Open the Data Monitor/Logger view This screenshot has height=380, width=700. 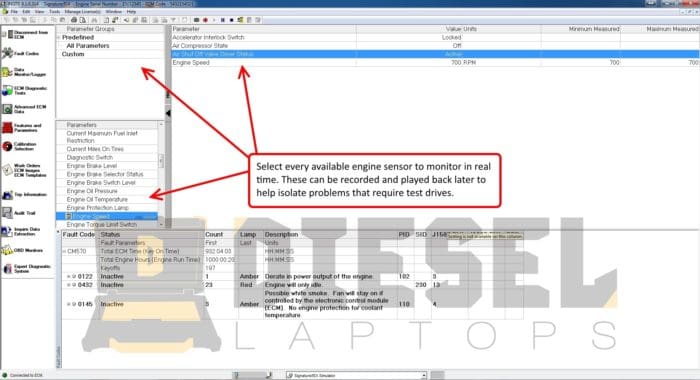(x=26, y=72)
